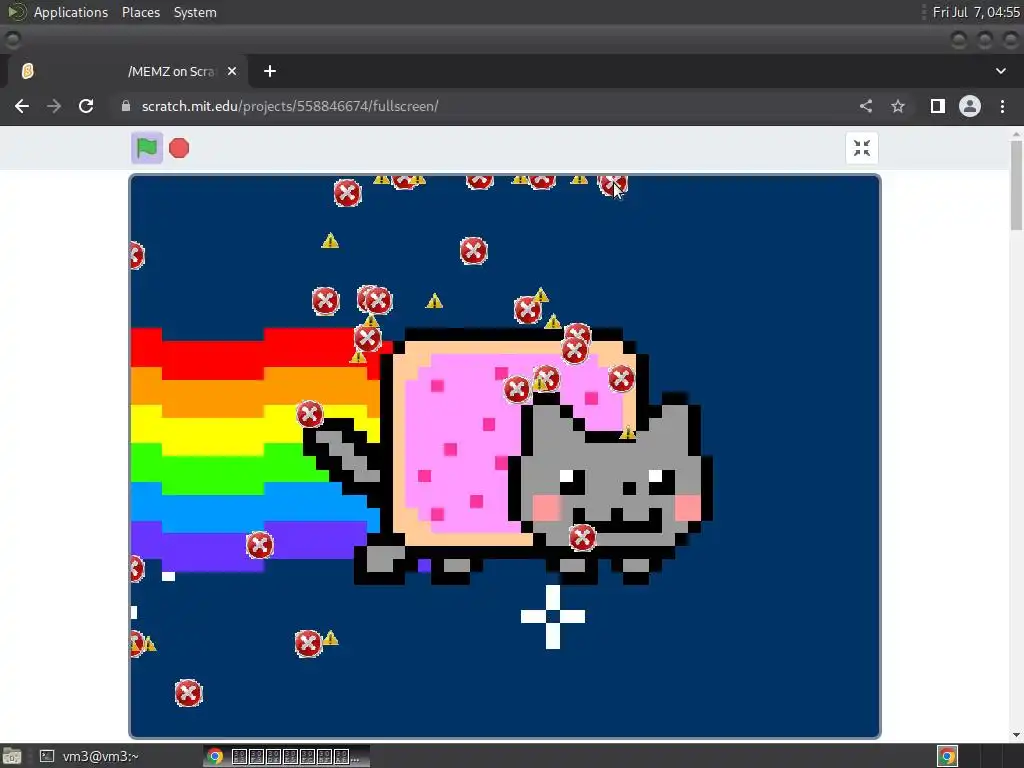The height and width of the screenshot is (768, 1024).
Task: Share this page using share icon
Action: click(866, 106)
